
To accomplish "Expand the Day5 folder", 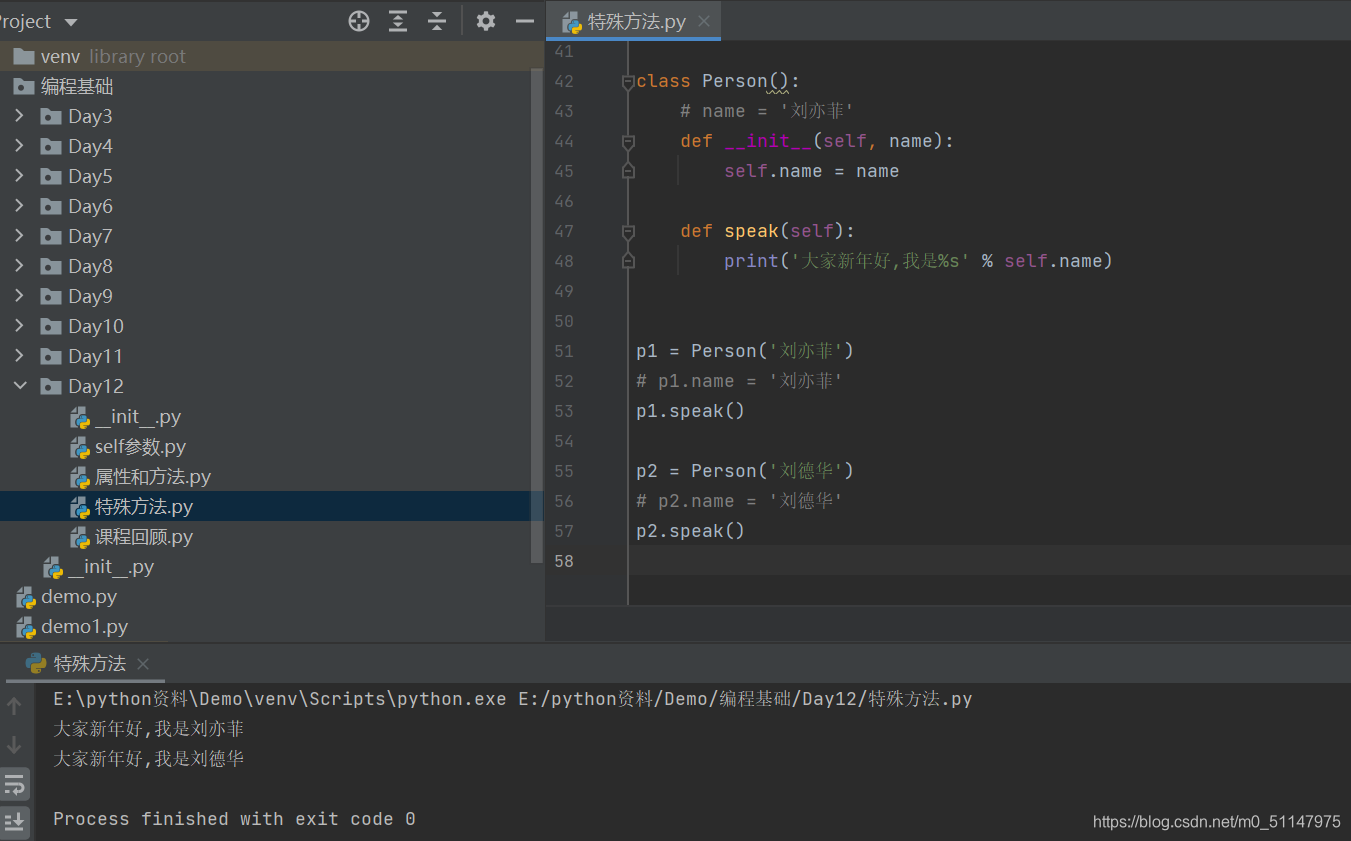I will point(19,176).
